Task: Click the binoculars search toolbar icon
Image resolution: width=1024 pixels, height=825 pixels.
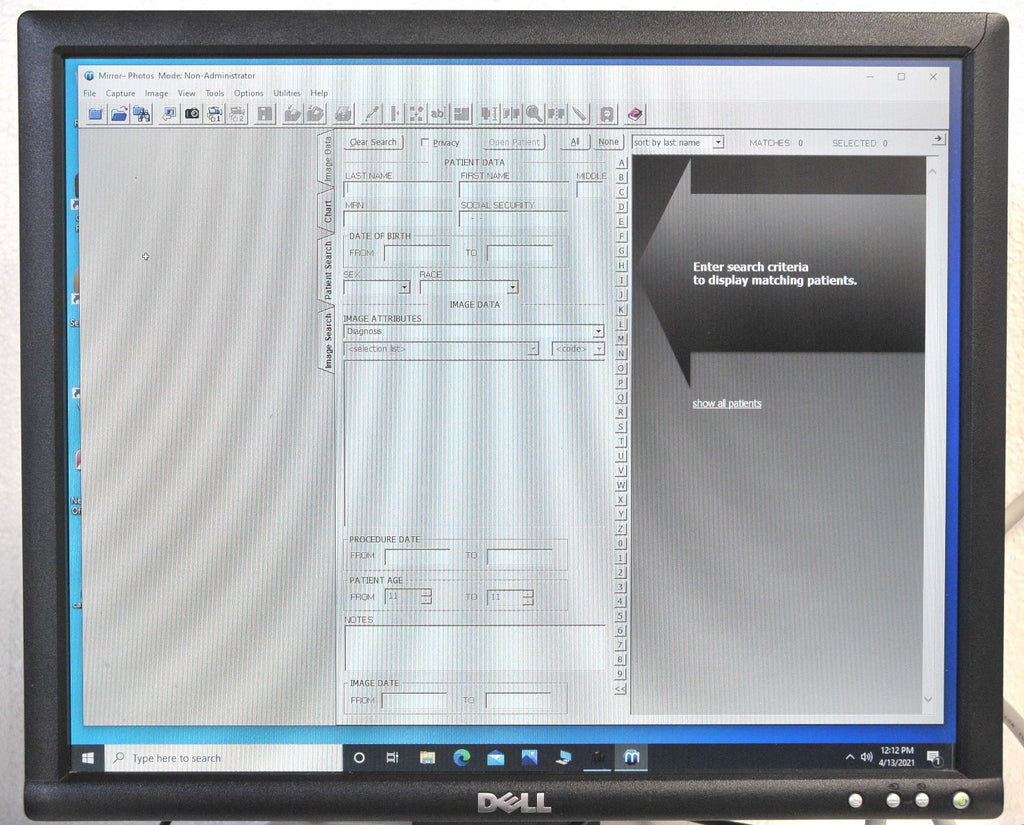Action: tap(142, 114)
